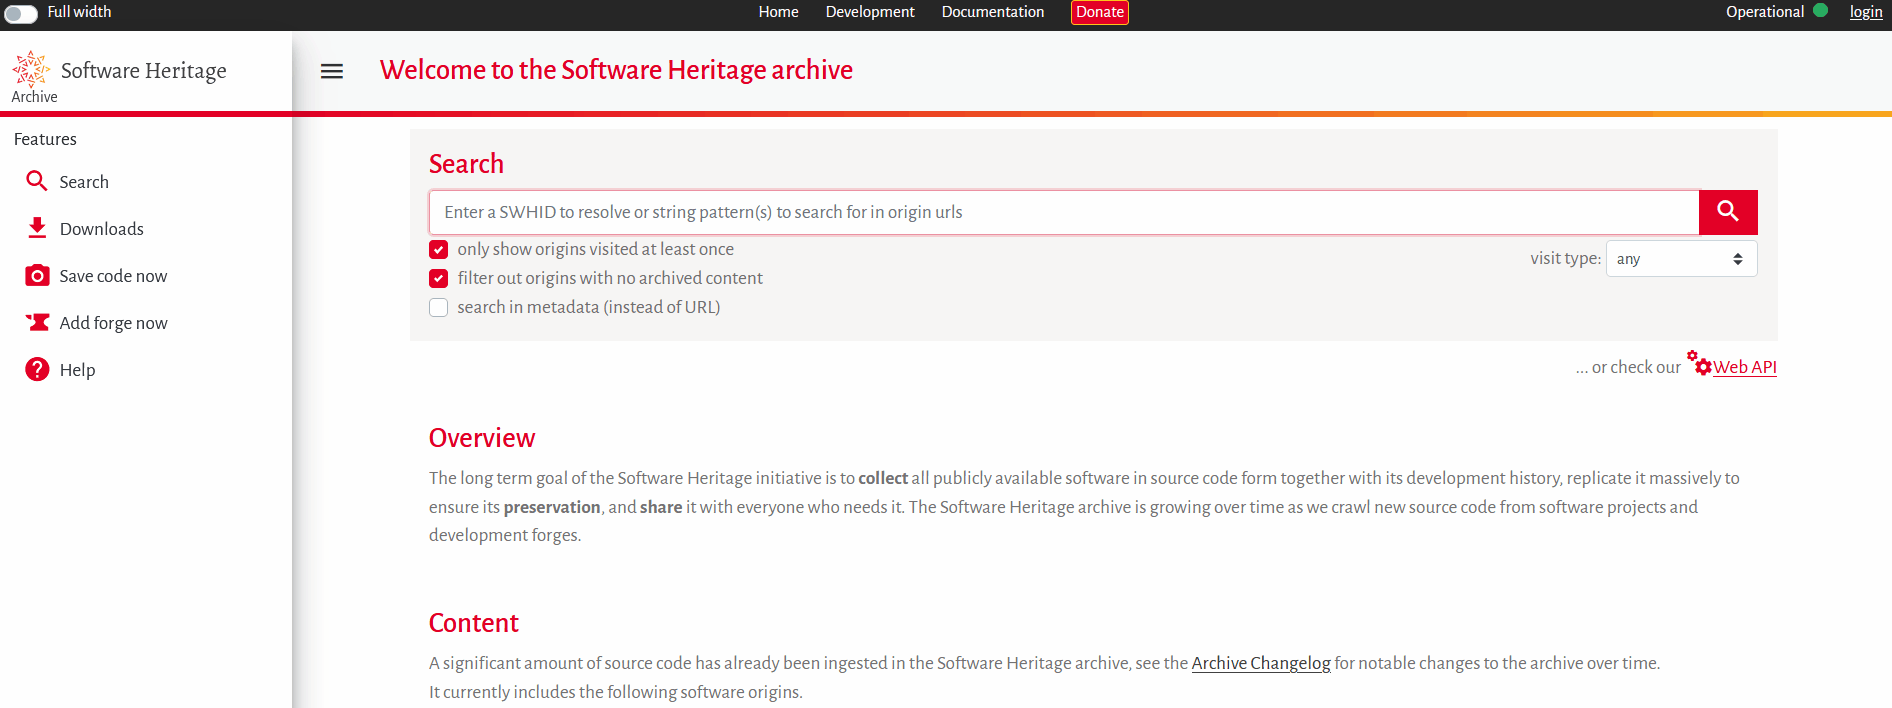Screen dimensions: 1892x708
Task: Click the Downloads arrow icon
Action: (37, 228)
